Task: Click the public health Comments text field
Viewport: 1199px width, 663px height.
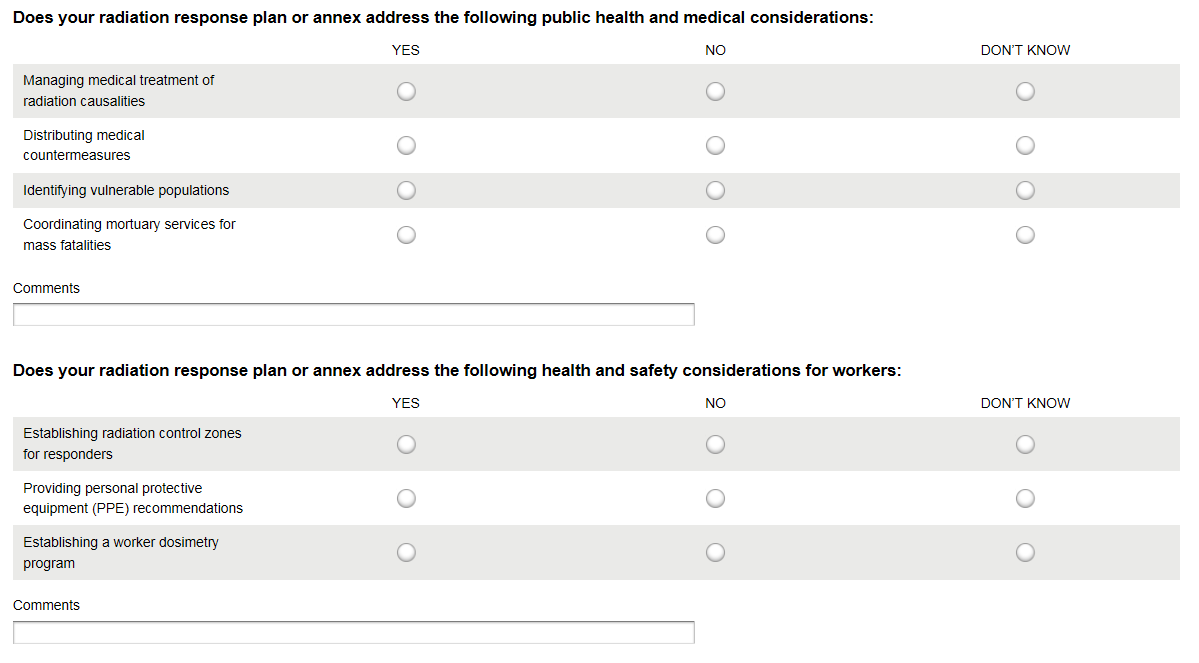Action: click(x=353, y=315)
